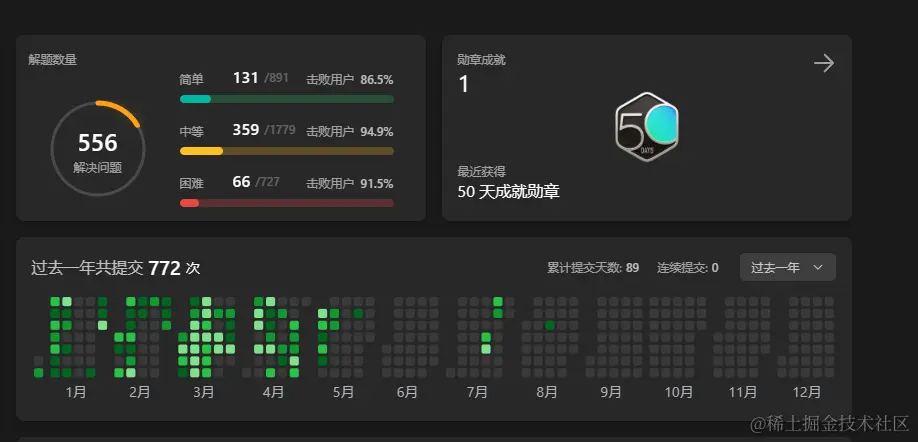Click the 7月 month label

point(477,392)
